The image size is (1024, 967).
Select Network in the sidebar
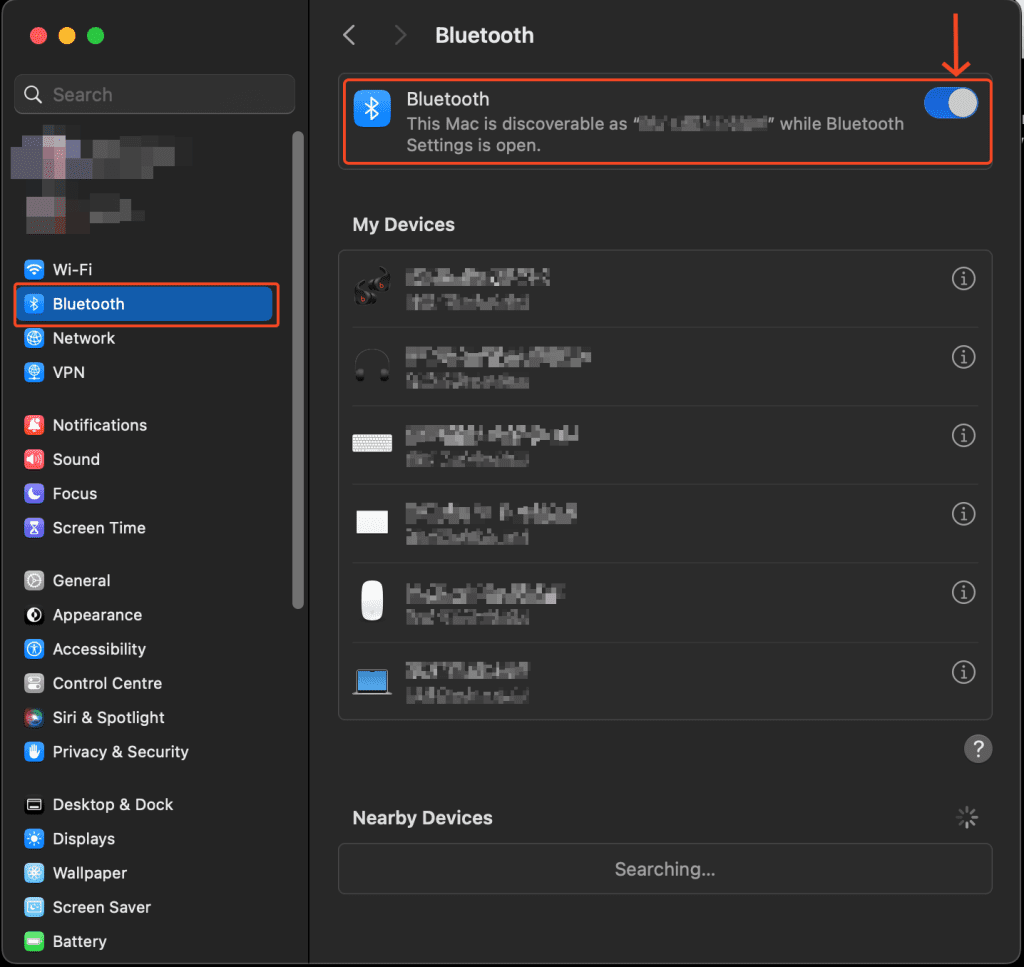[x=83, y=338]
